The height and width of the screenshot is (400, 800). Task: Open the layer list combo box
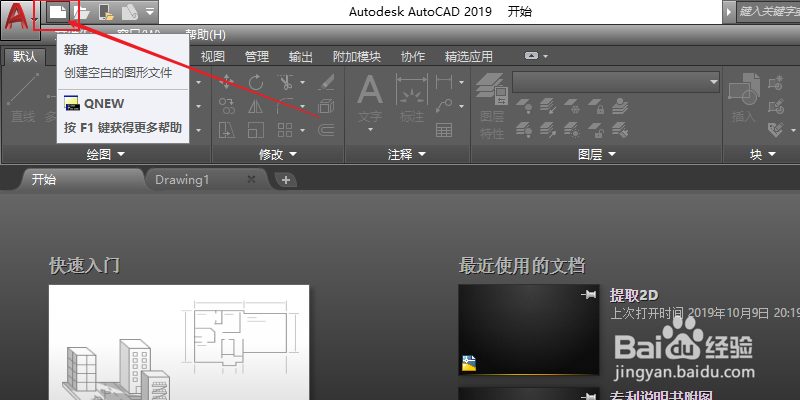point(616,82)
